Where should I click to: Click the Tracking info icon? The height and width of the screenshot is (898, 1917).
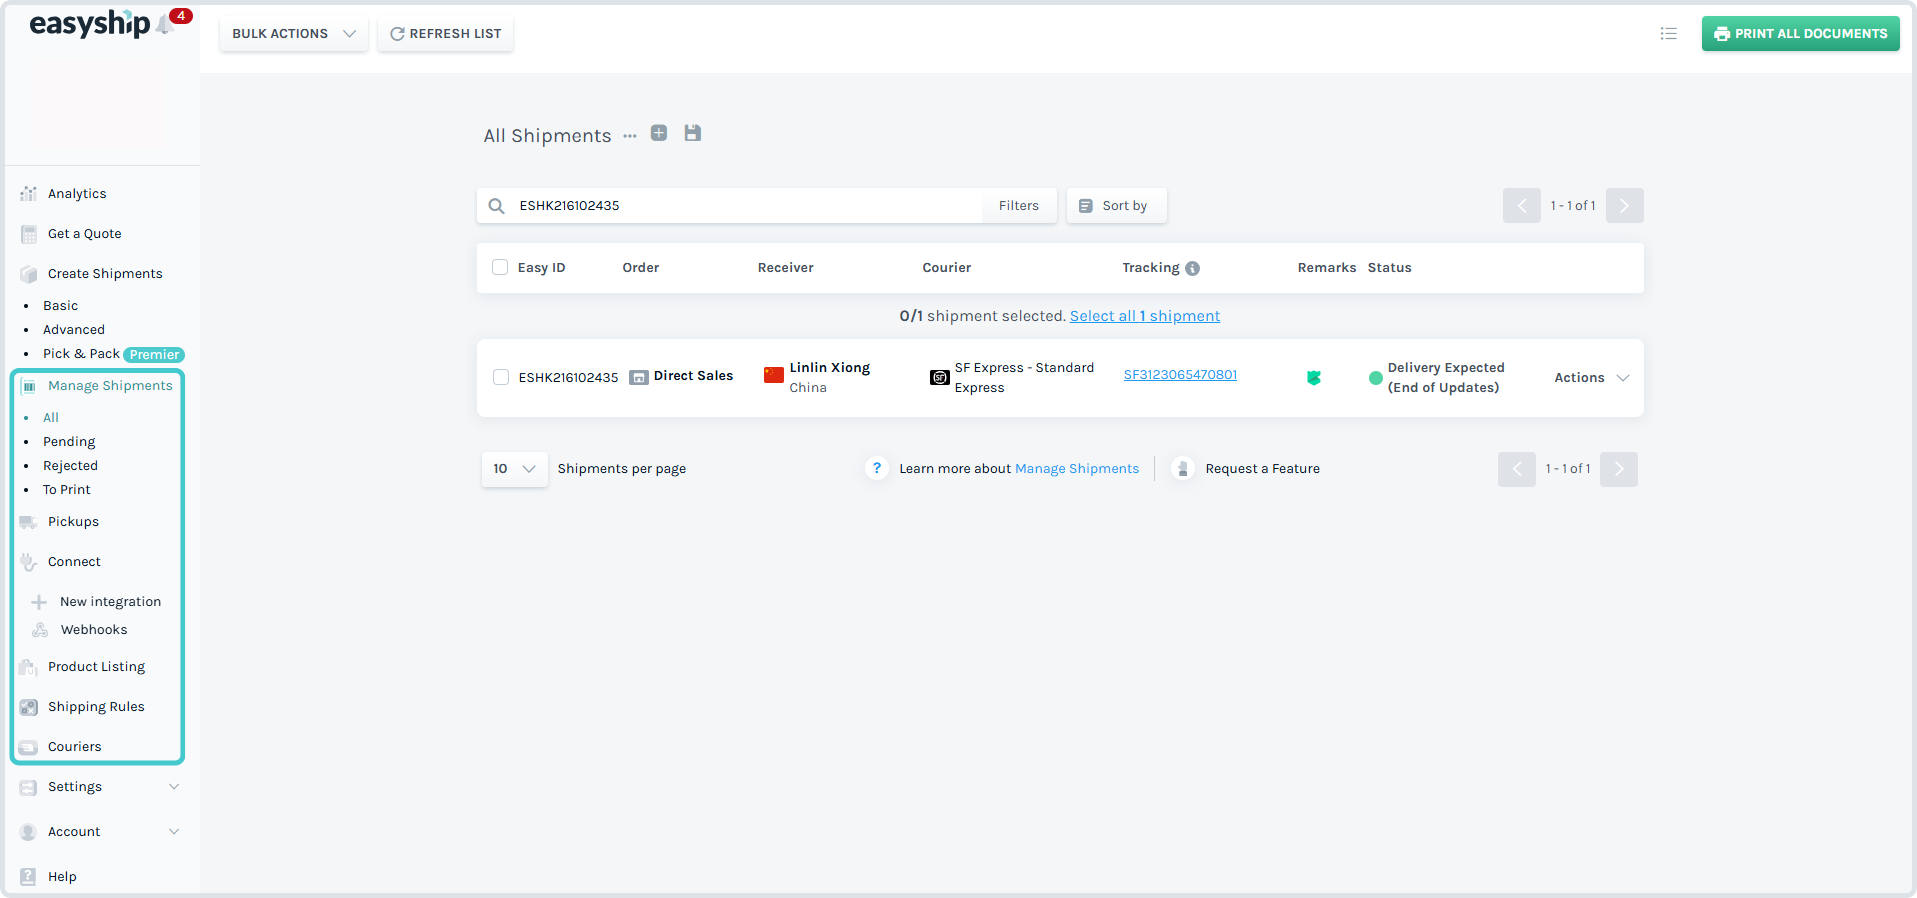pyautogui.click(x=1192, y=268)
